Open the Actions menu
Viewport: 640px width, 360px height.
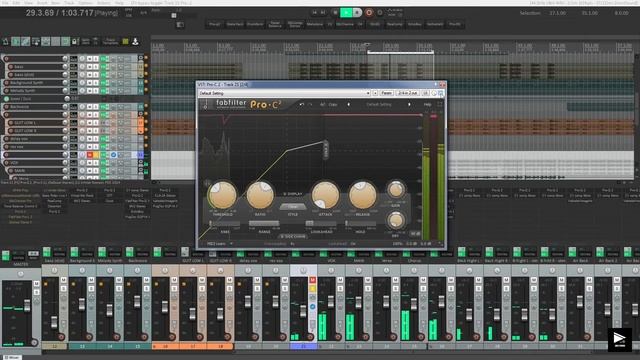coord(104,3)
